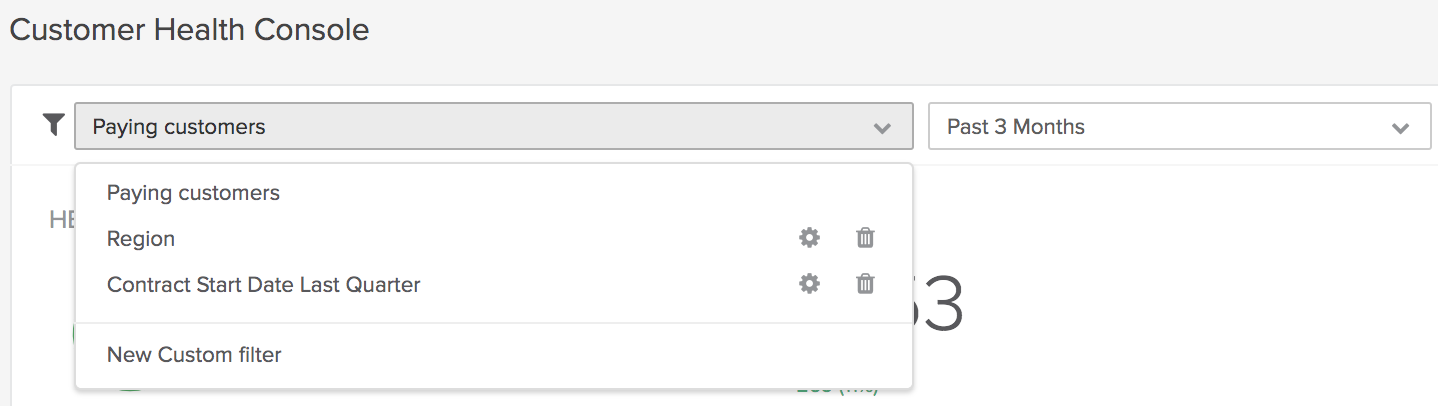Click the funnel filter icon
The width and height of the screenshot is (1438, 406).
(53, 125)
